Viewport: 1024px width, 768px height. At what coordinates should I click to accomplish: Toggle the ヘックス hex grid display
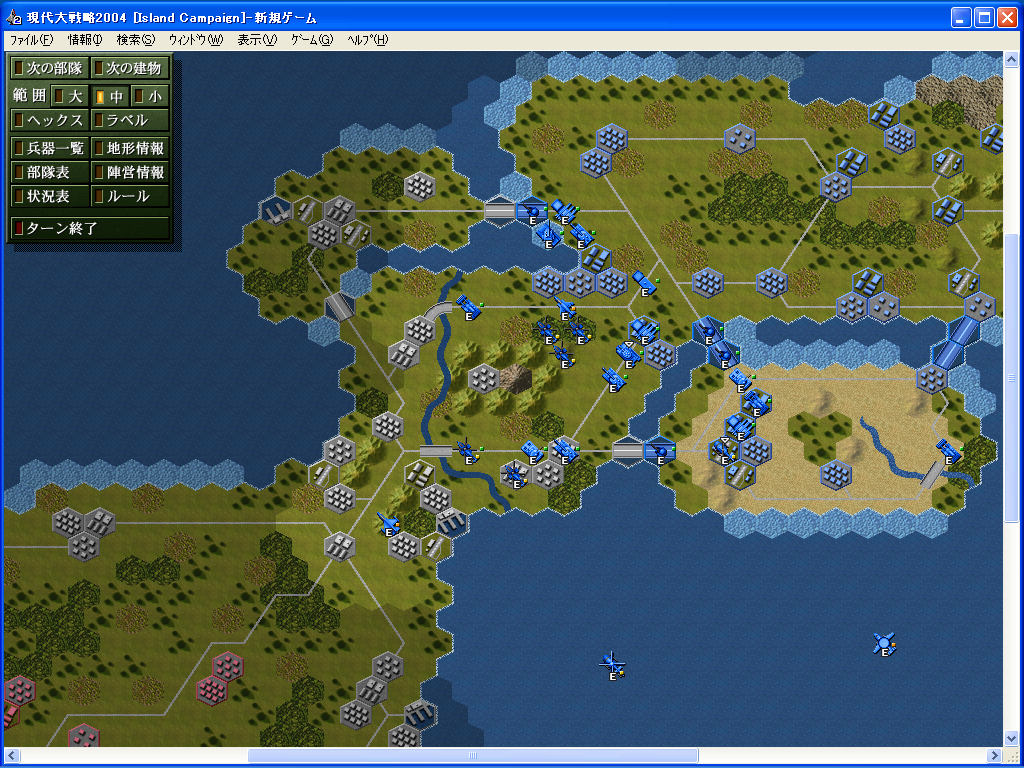[48, 120]
